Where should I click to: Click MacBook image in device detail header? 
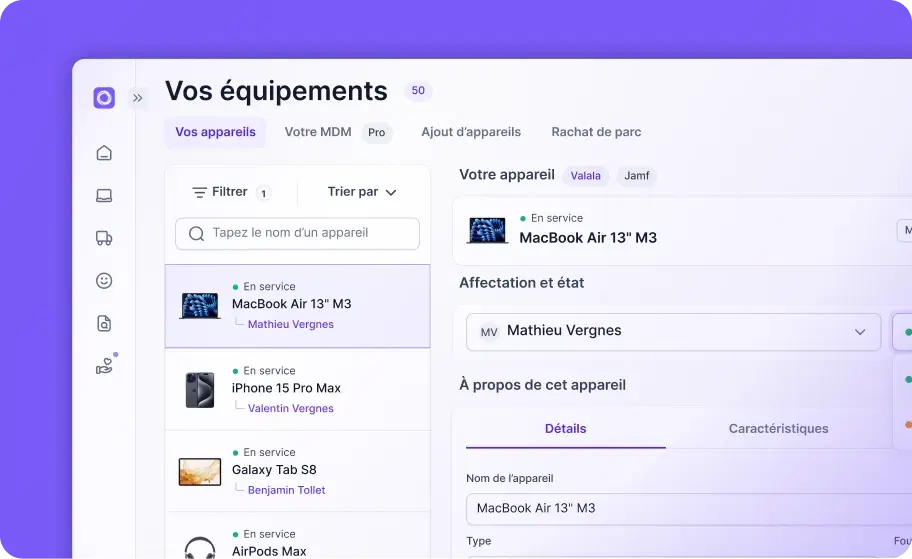[x=487, y=231]
